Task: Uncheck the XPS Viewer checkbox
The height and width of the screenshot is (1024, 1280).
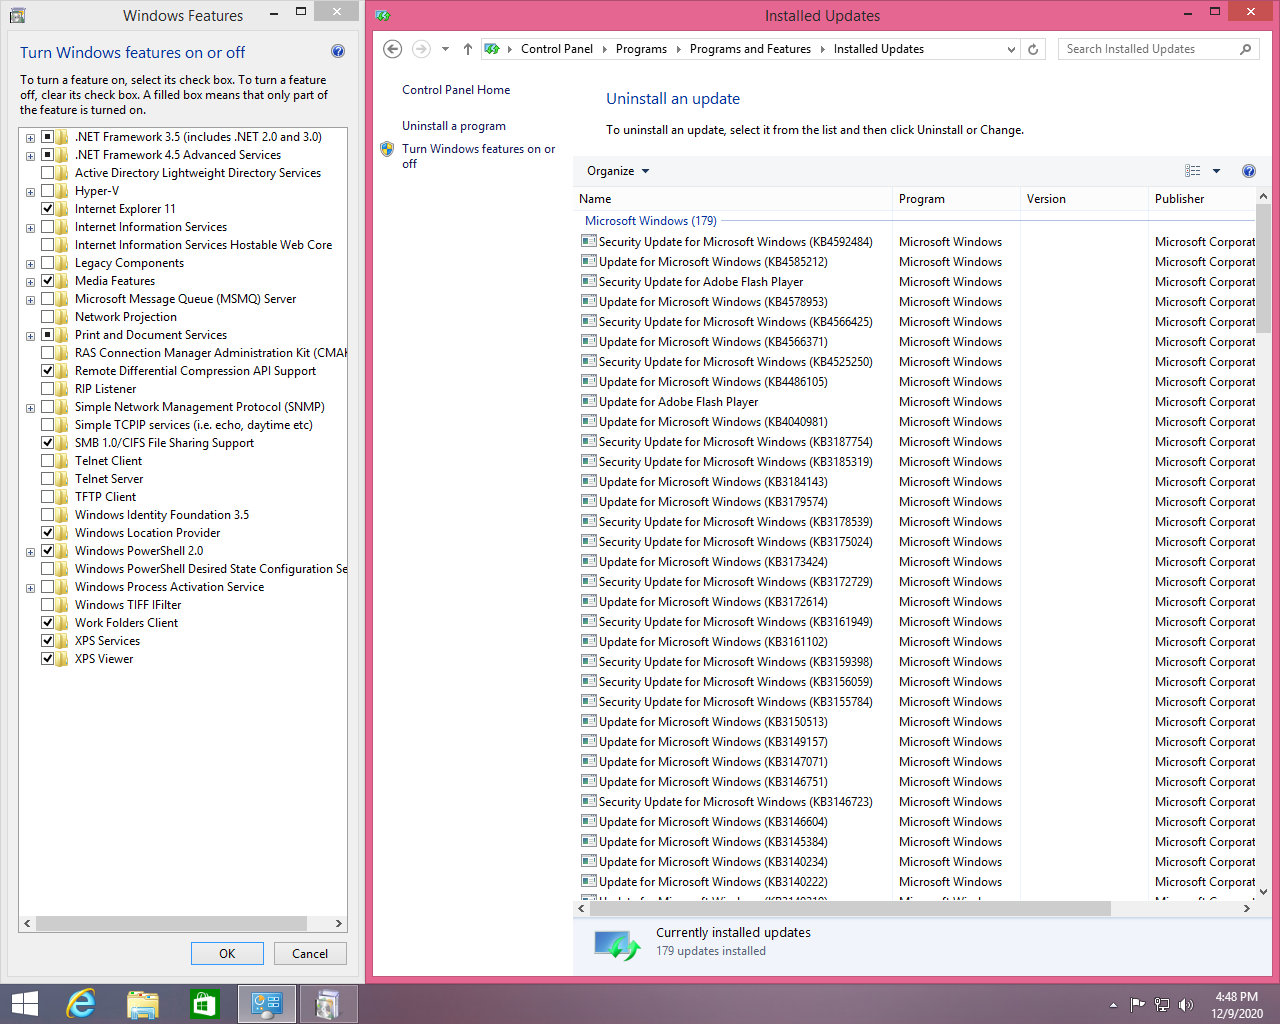Action: coord(47,659)
